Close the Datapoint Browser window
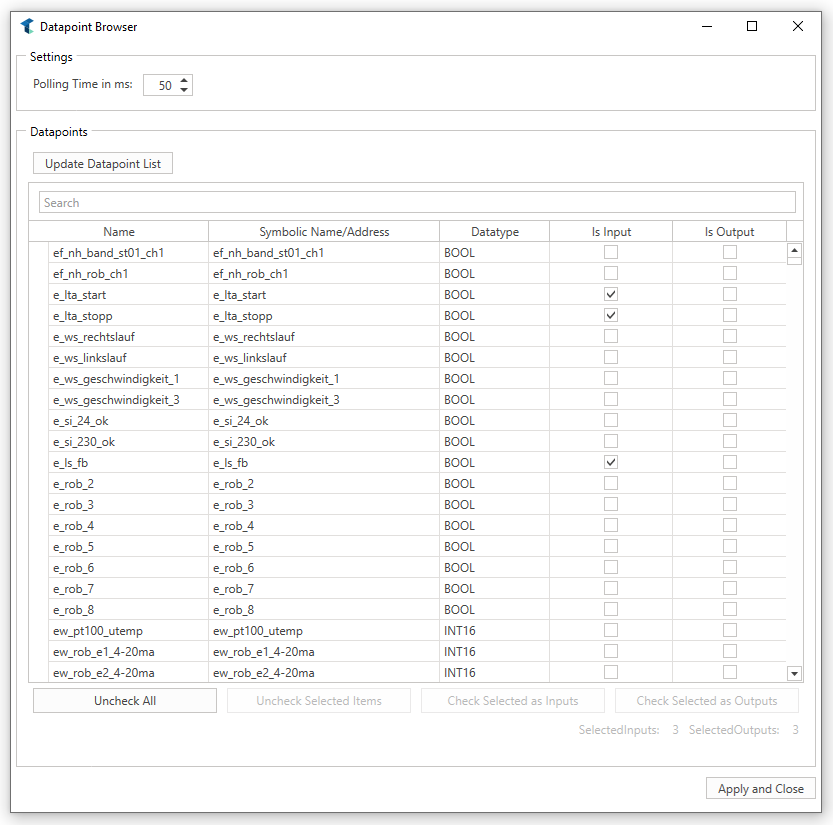The width and height of the screenshot is (833, 825). pyautogui.click(x=797, y=26)
